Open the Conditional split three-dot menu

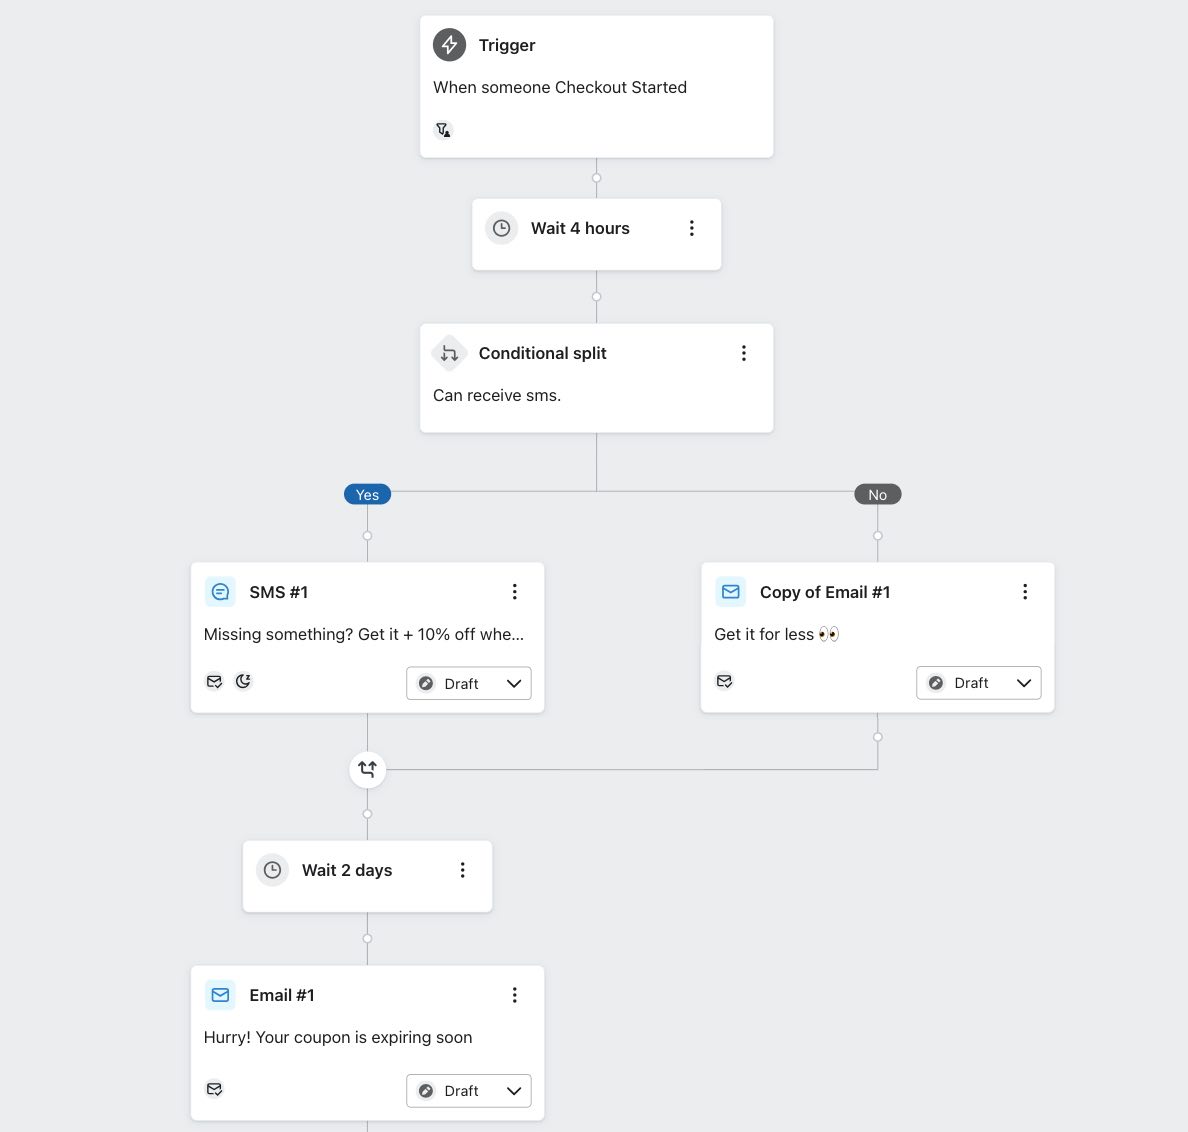pos(743,353)
